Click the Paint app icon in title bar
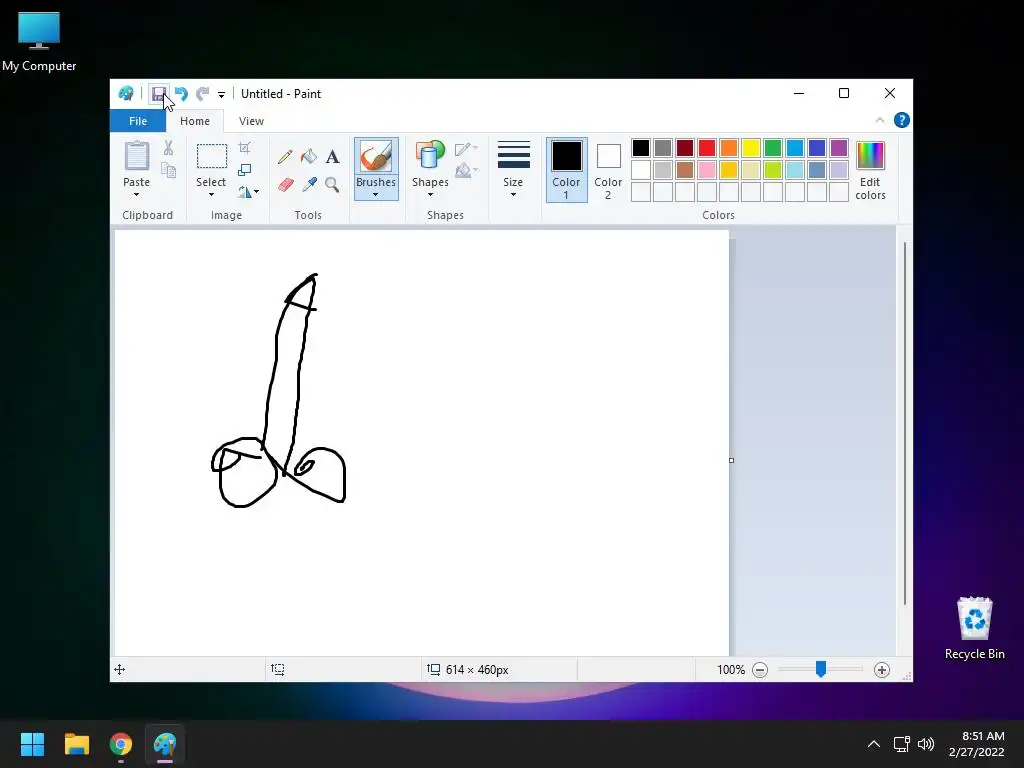 point(126,94)
